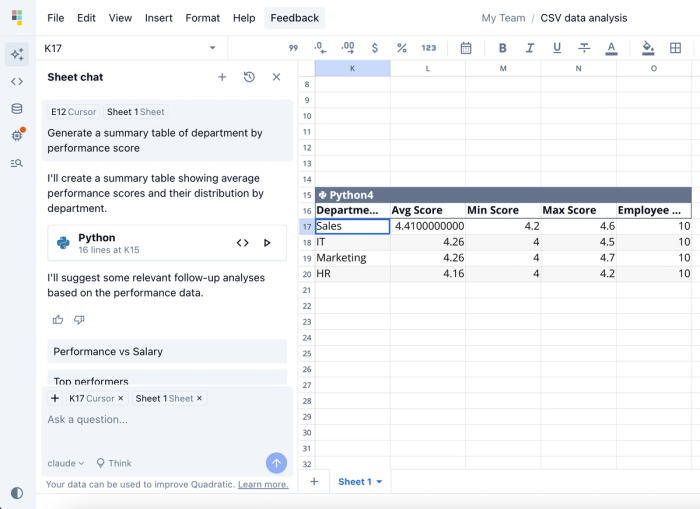Open the View menu
Screen dimensions: 700x509
click(x=120, y=18)
